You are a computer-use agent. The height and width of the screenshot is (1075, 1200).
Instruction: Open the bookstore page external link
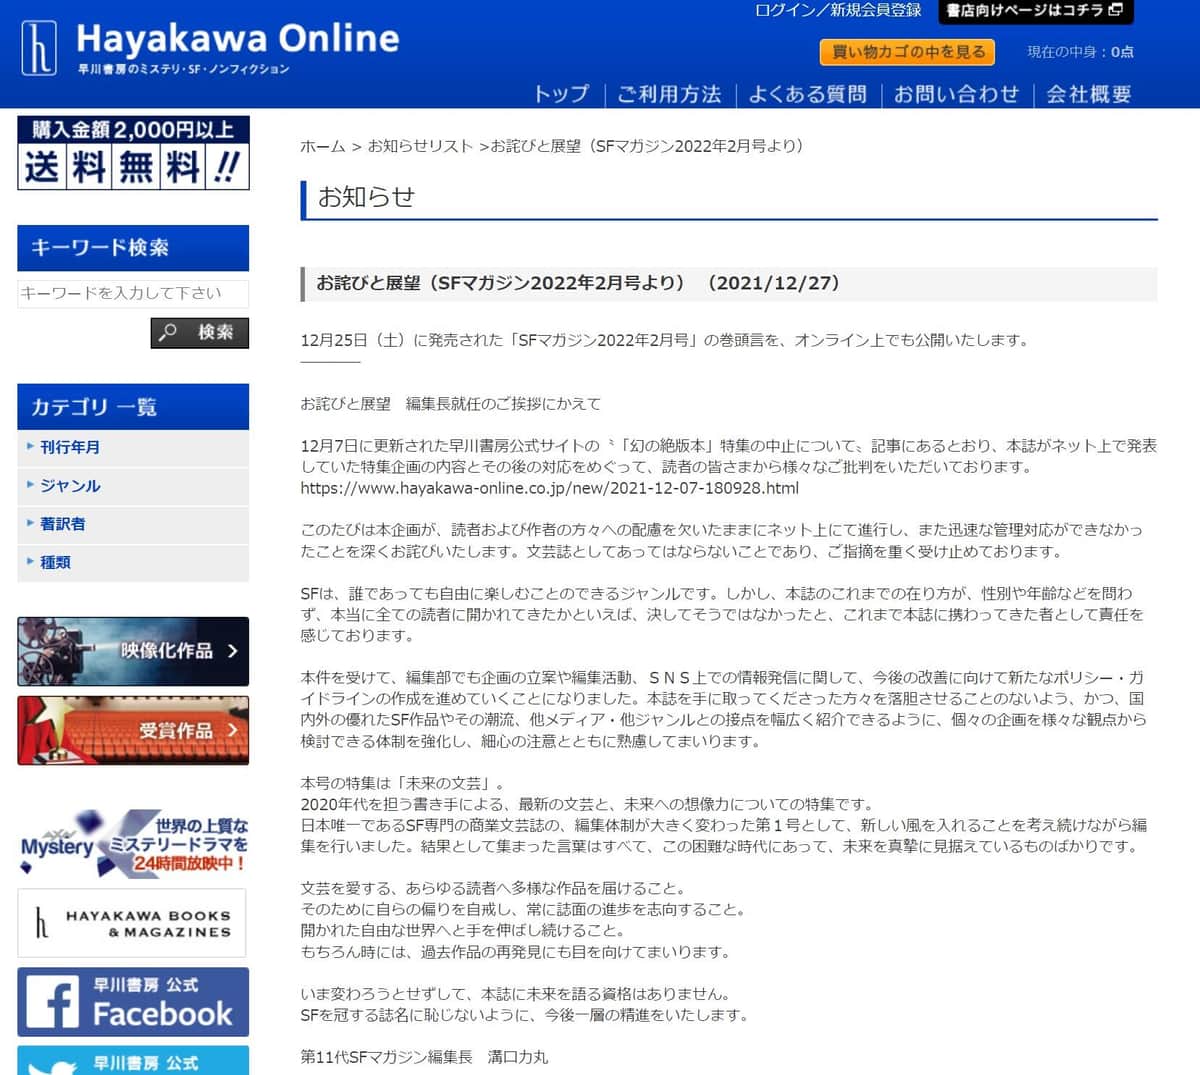[1035, 11]
